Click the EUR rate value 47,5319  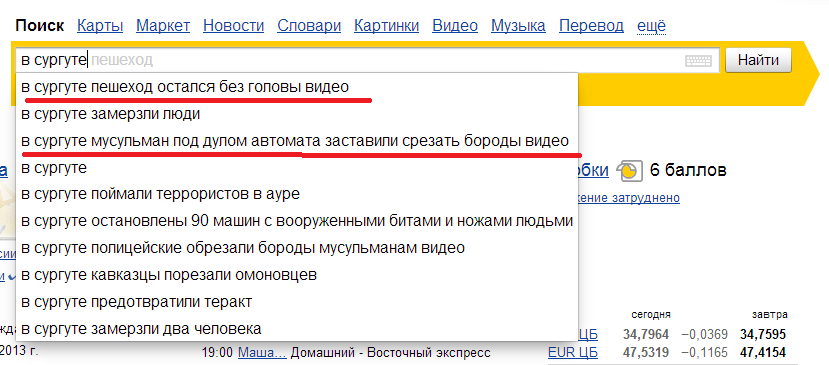(646, 352)
